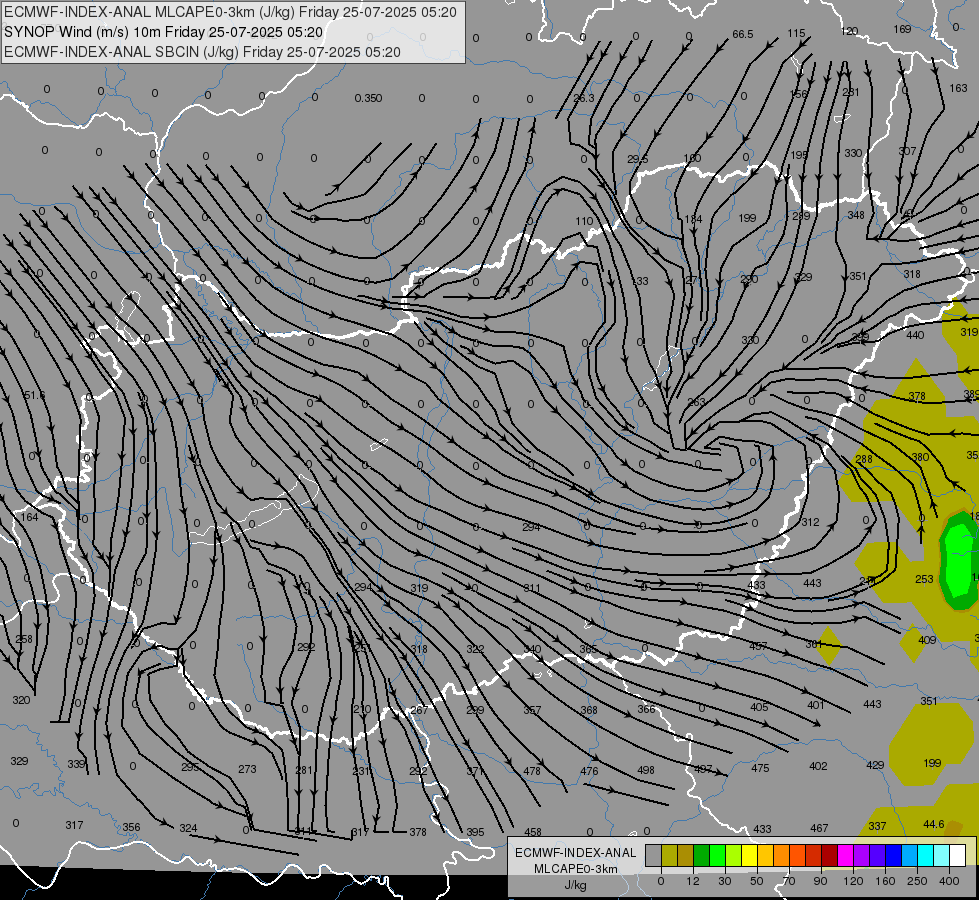Select the SYNOP Wind 10m header line
Viewport: 979px width, 900px height.
164,32
